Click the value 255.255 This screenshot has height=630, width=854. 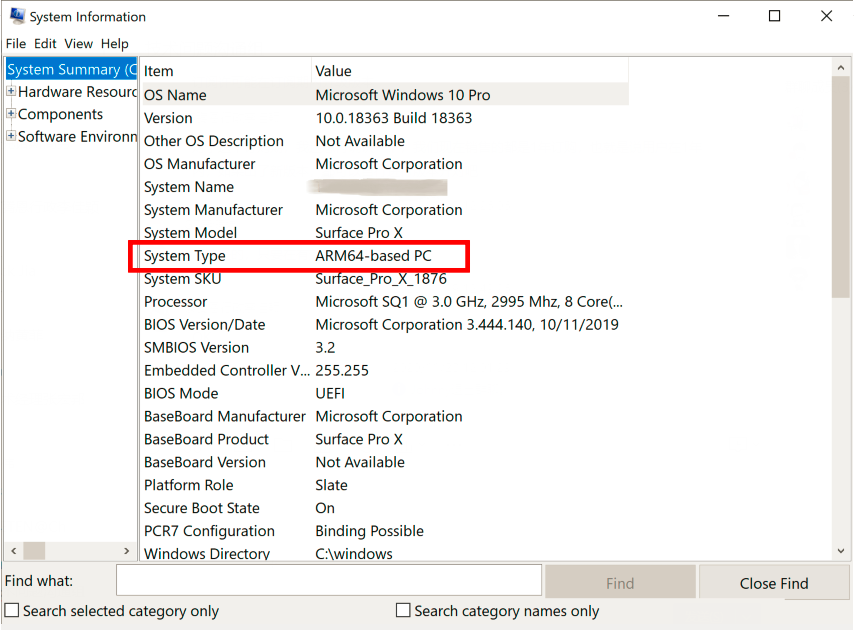pyautogui.click(x=342, y=370)
